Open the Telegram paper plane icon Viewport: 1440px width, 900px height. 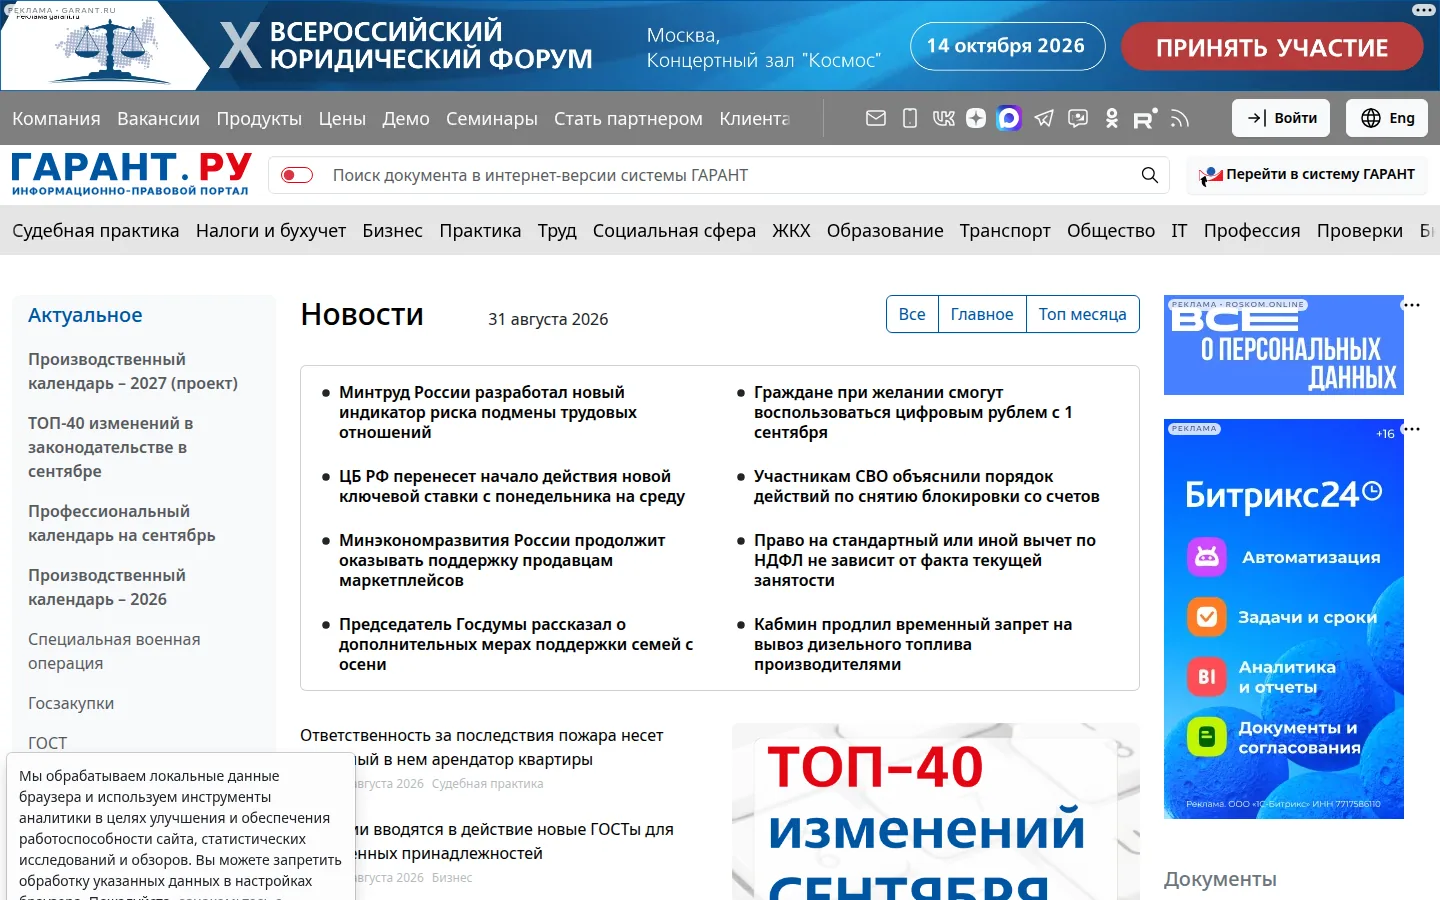click(1044, 118)
